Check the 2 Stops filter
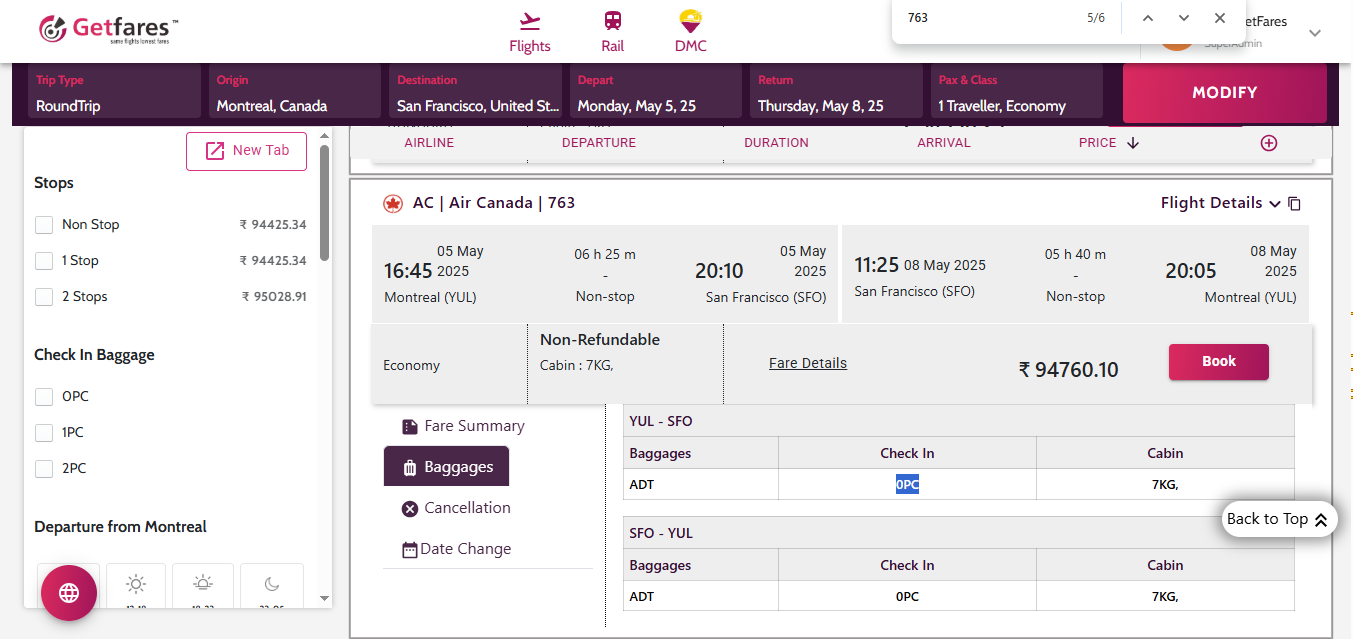This screenshot has height=639, width=1353. [44, 297]
